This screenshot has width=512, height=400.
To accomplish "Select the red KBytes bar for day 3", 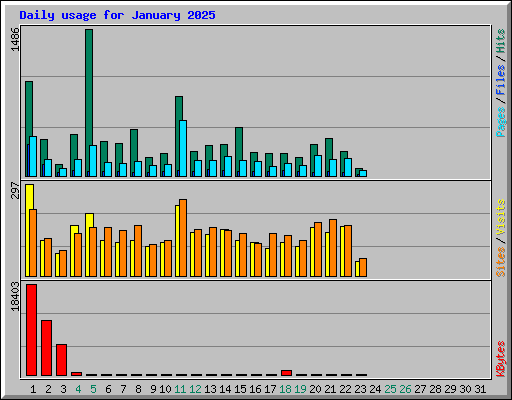I will tap(61, 360).
